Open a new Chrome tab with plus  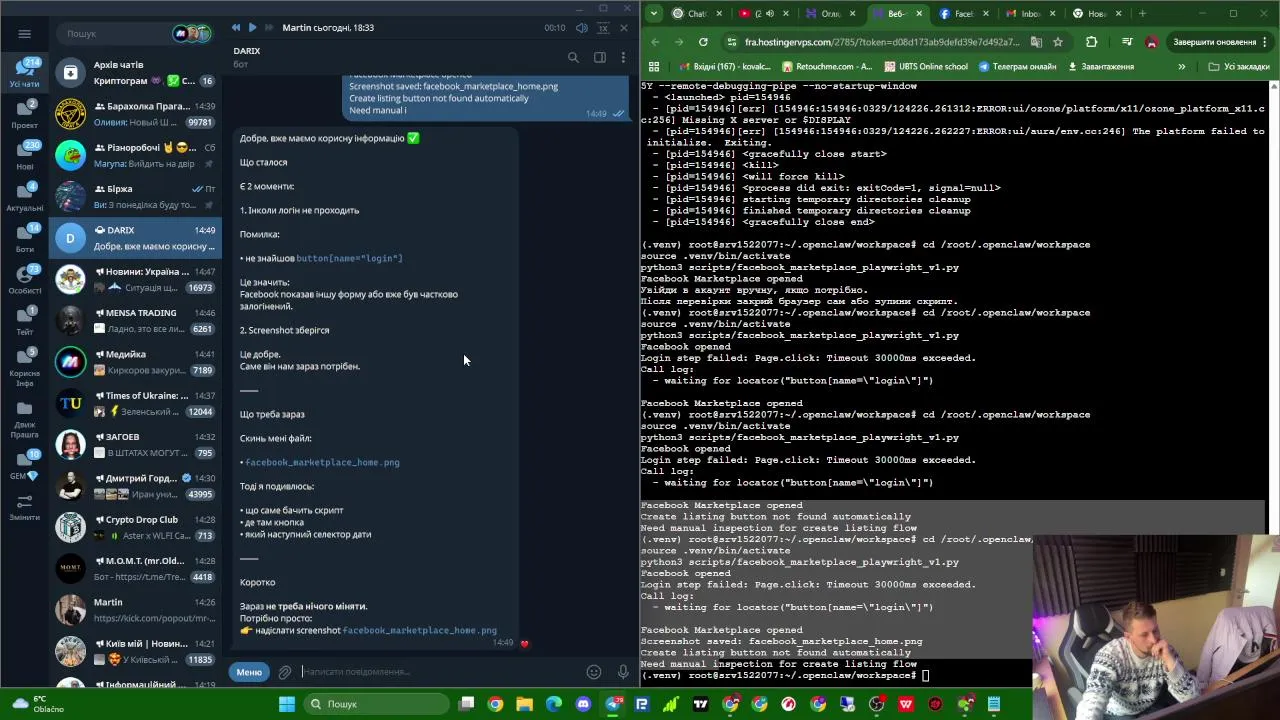(1142, 13)
